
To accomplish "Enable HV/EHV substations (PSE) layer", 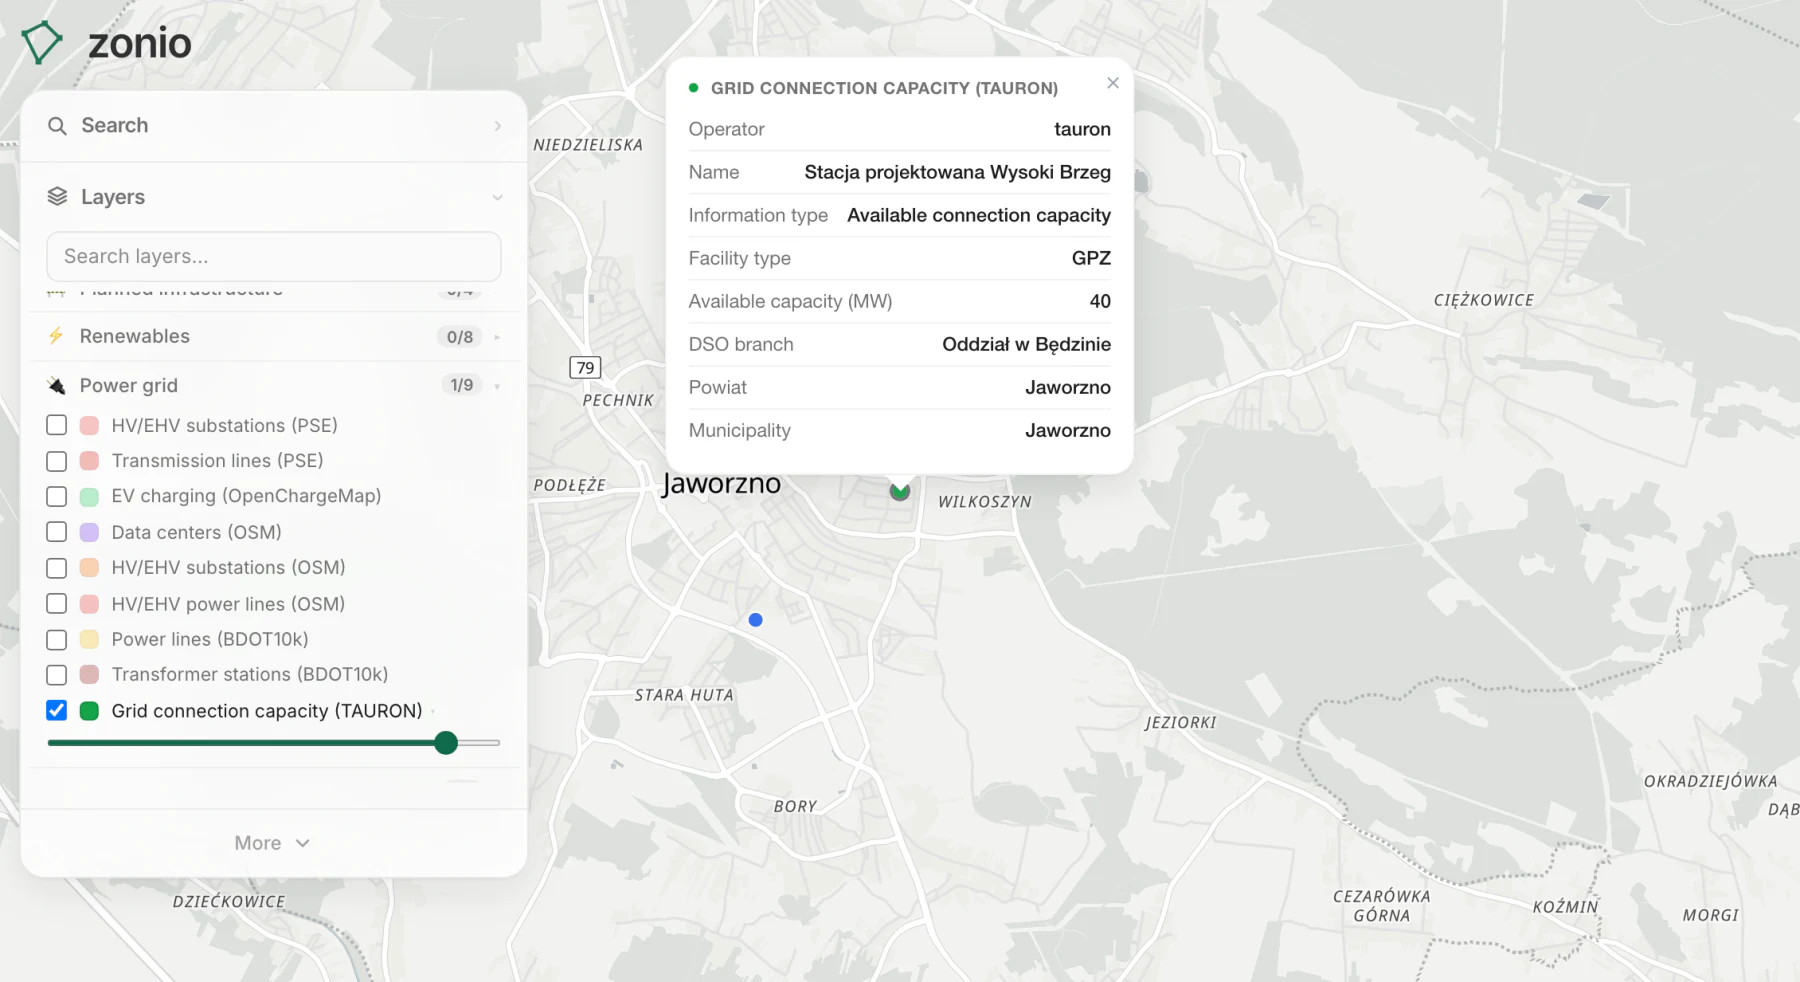I will click(57, 425).
